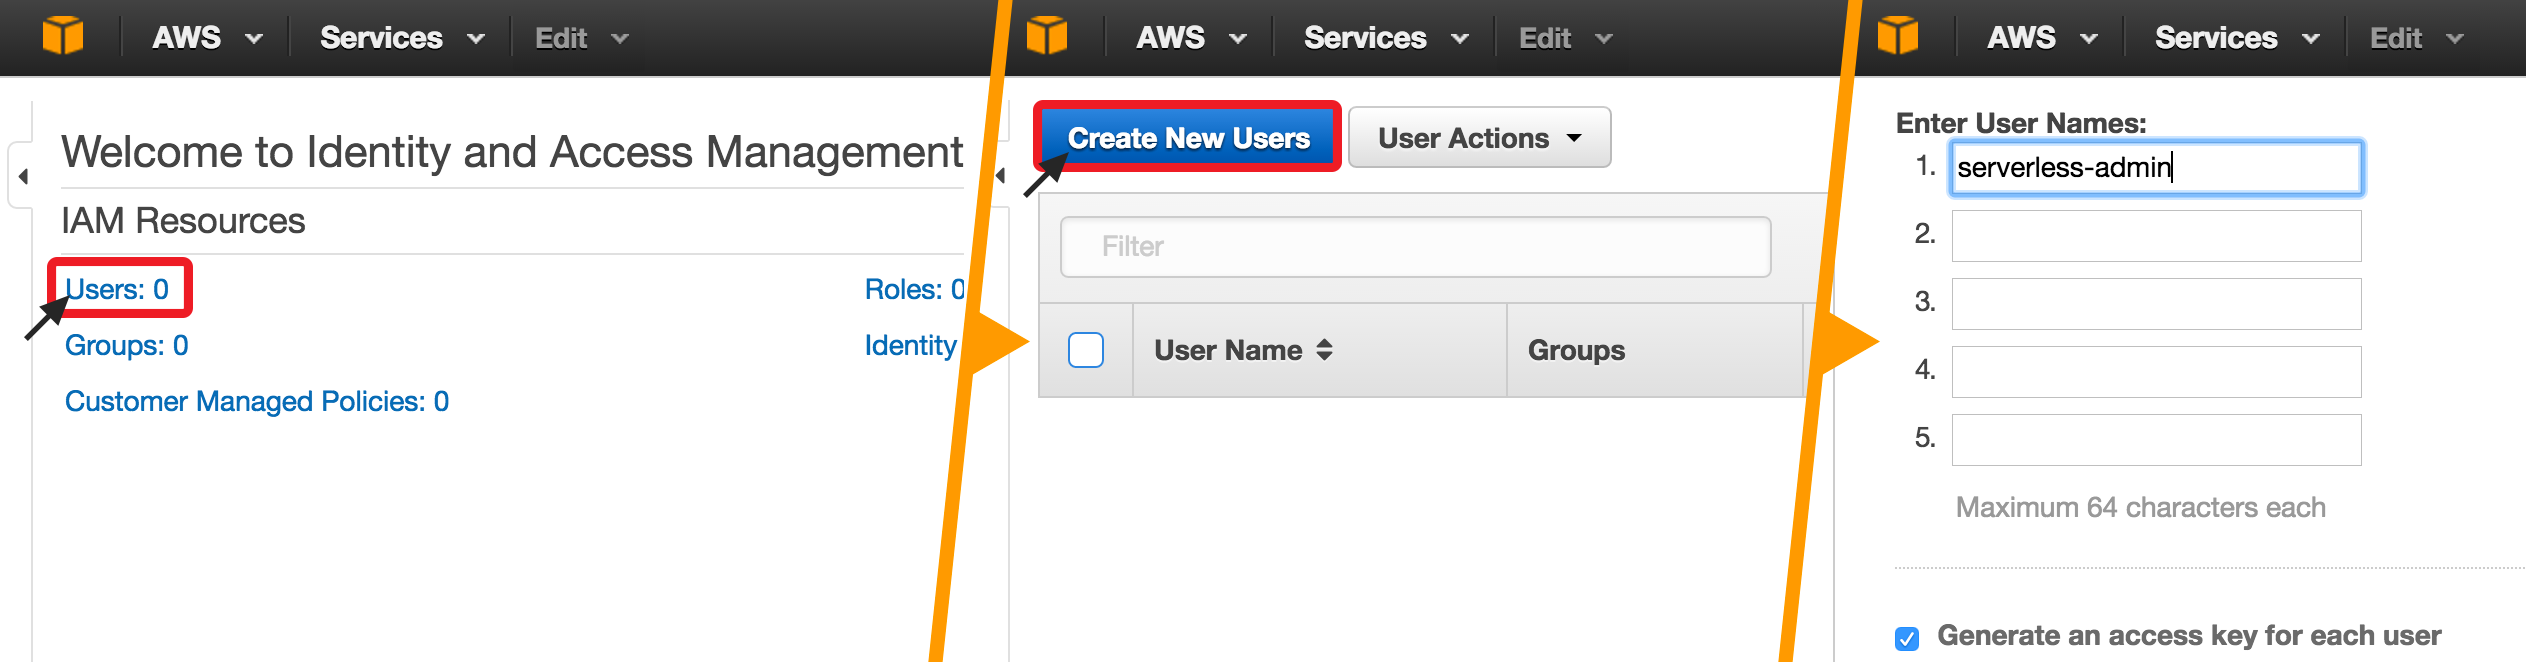Open the User Actions dropdown

coord(1479,138)
